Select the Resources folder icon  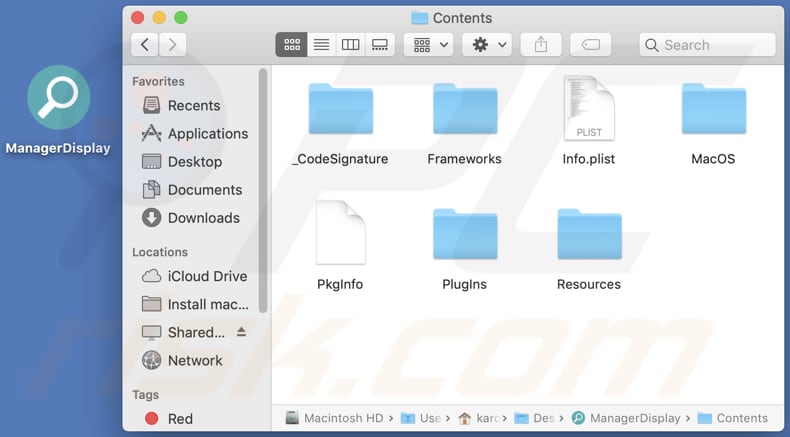(x=589, y=234)
